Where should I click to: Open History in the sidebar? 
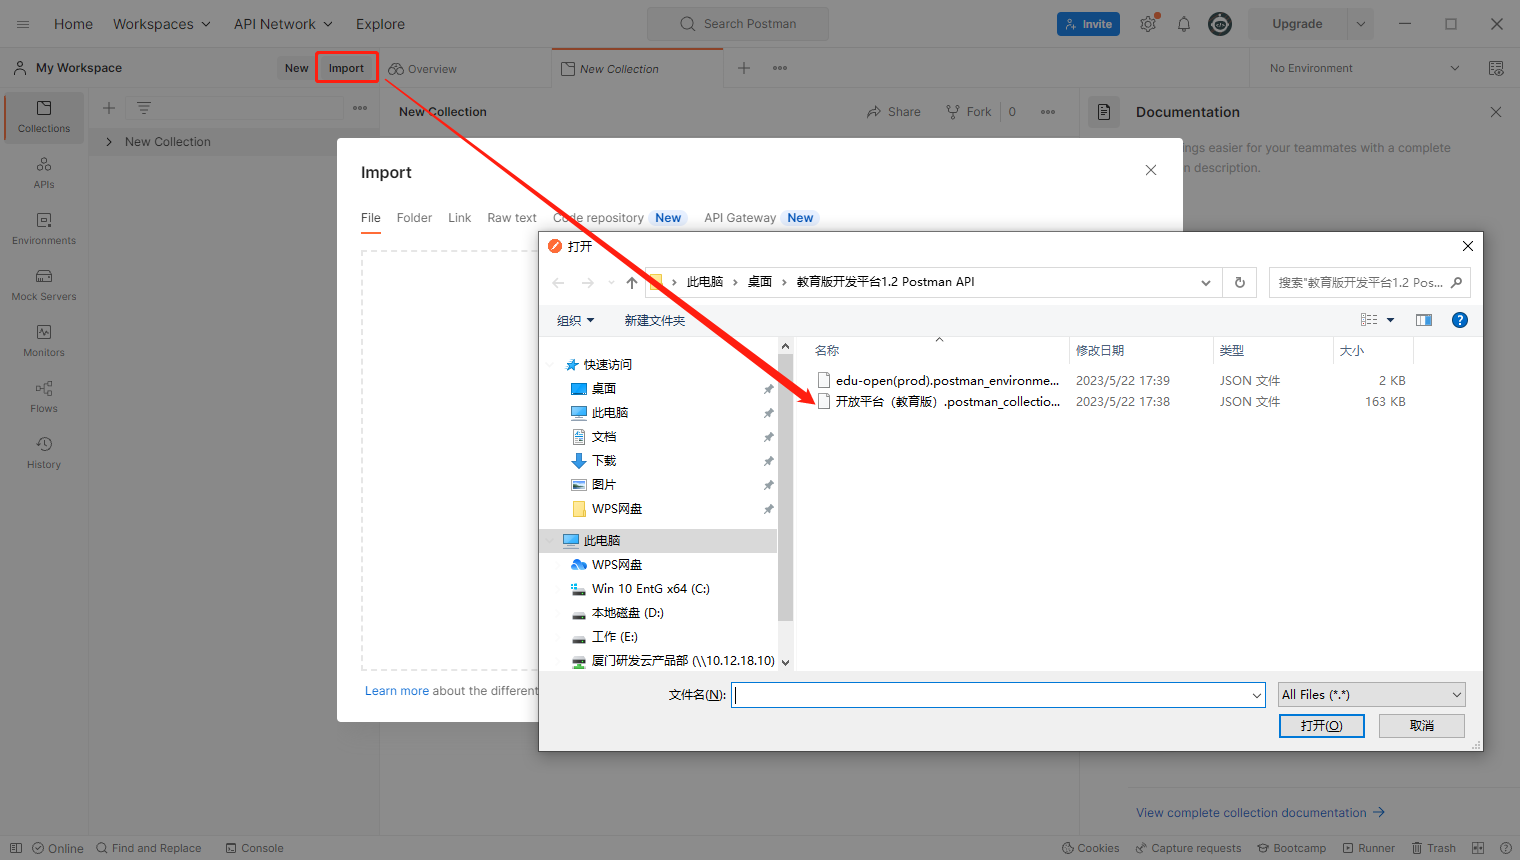[x=44, y=452]
